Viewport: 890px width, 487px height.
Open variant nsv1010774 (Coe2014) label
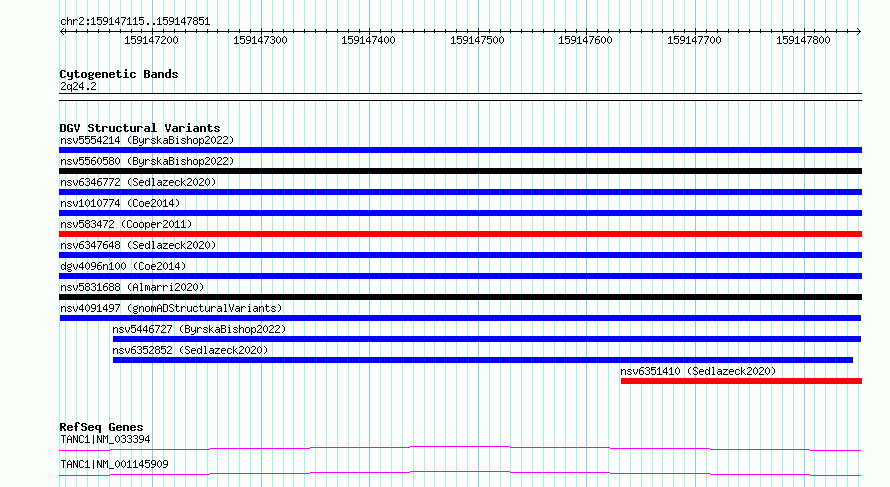point(120,203)
